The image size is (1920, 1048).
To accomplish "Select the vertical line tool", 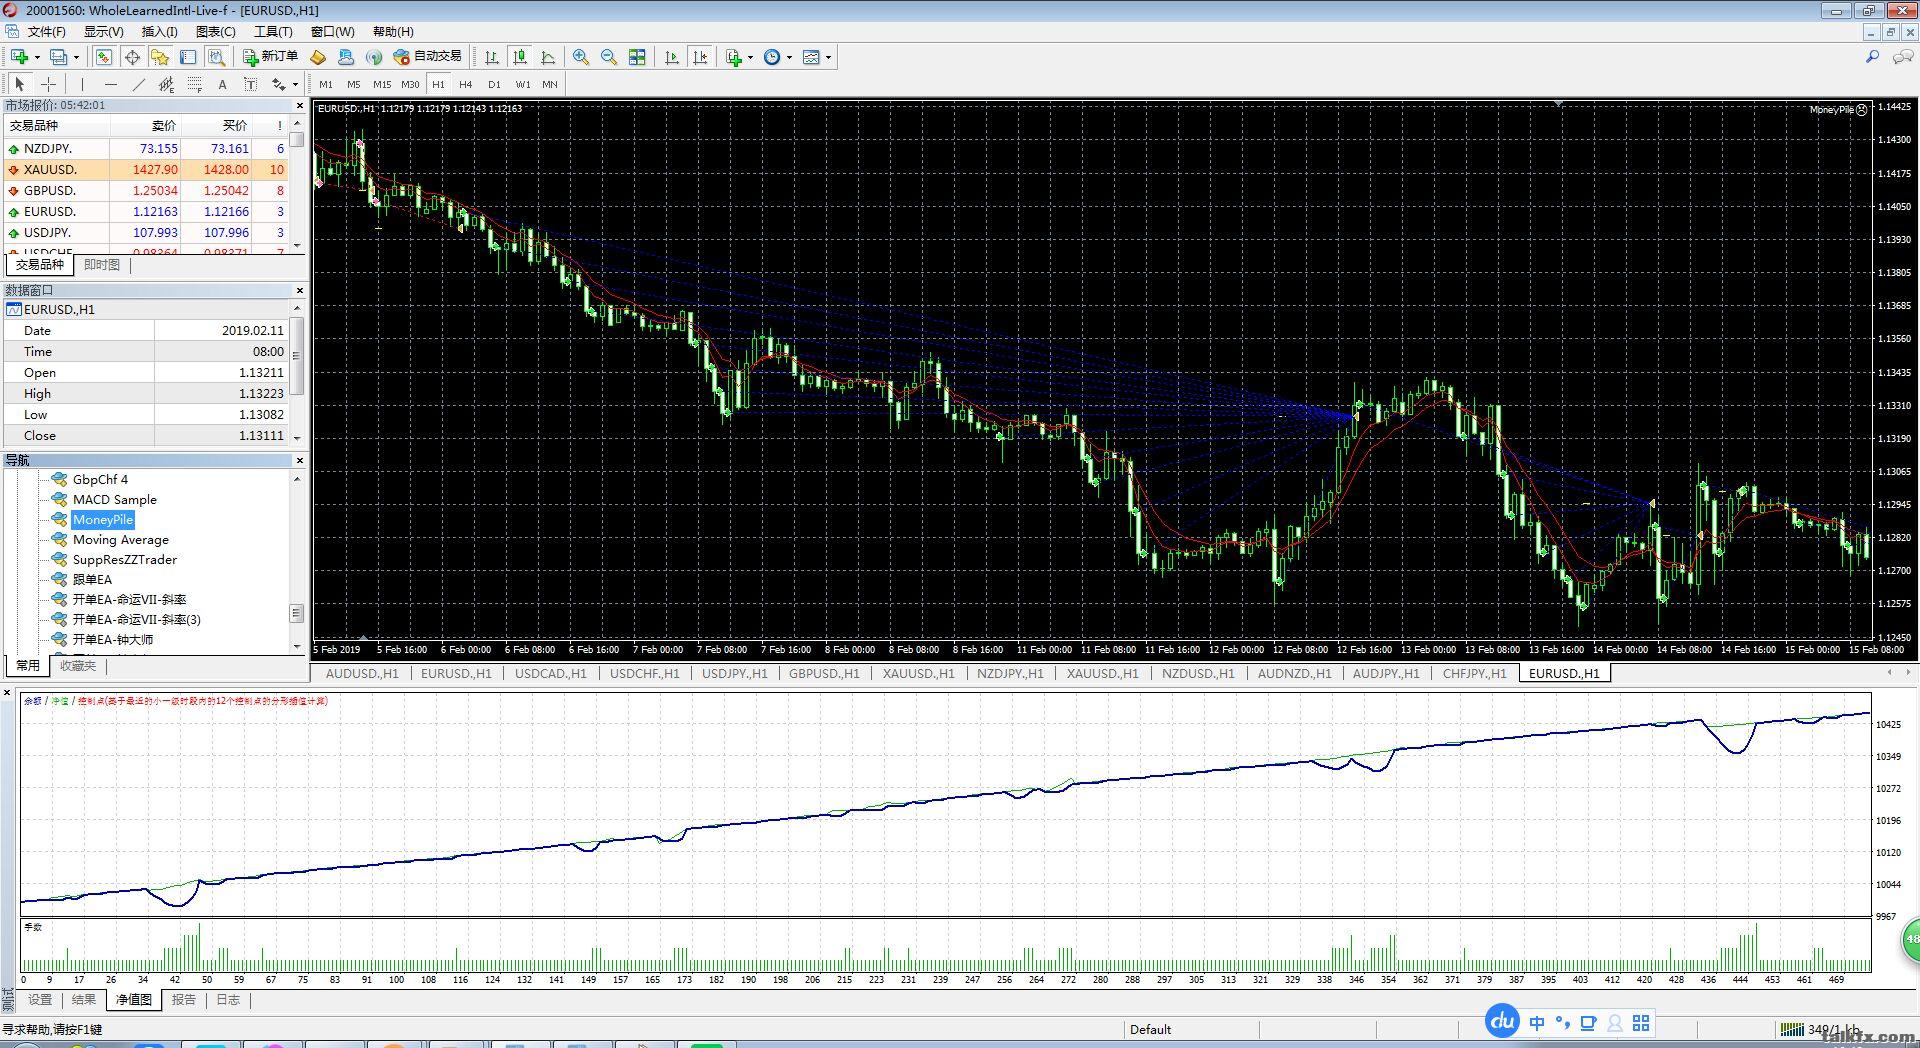I will point(82,84).
